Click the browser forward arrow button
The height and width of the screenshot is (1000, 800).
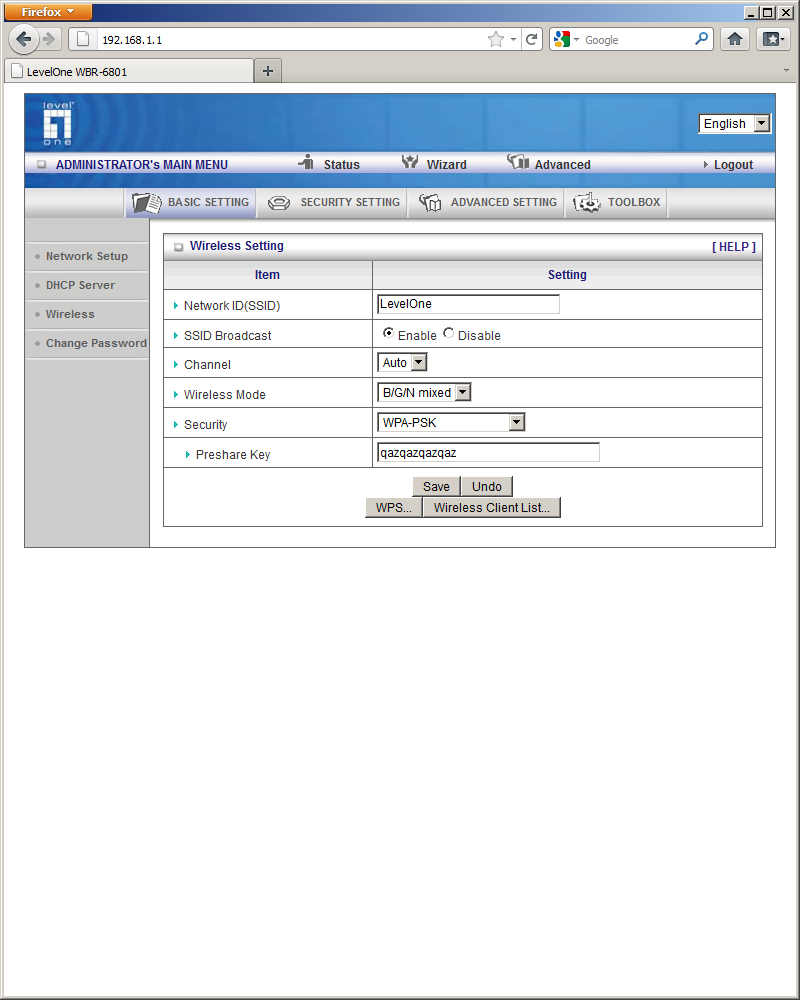[49, 40]
